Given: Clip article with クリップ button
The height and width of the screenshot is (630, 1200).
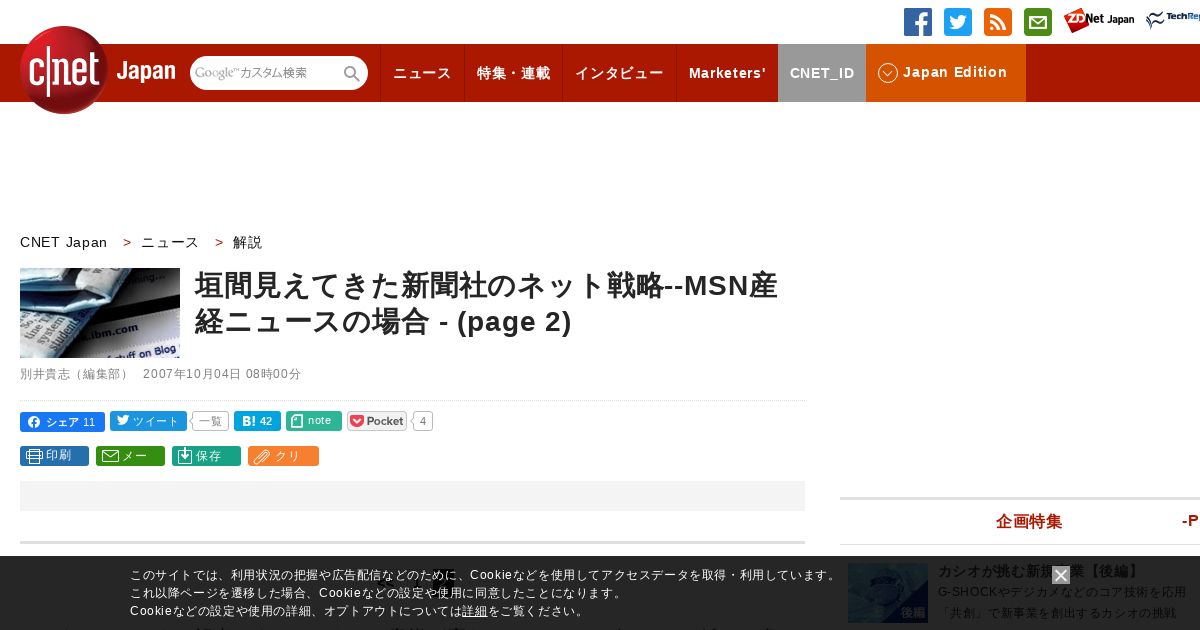Looking at the screenshot, I should pyautogui.click(x=283, y=456).
